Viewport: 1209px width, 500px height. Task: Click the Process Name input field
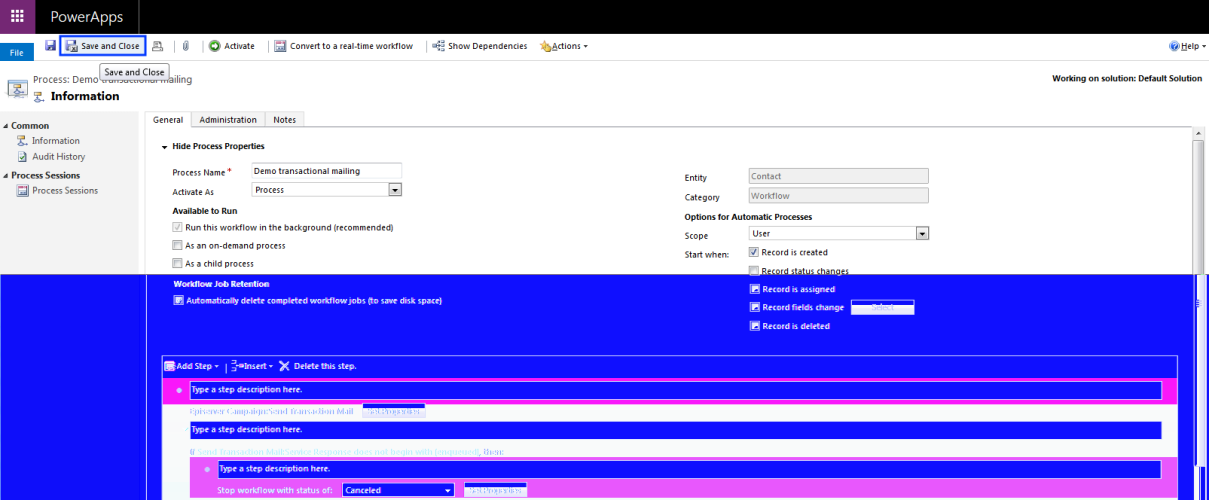[326, 171]
